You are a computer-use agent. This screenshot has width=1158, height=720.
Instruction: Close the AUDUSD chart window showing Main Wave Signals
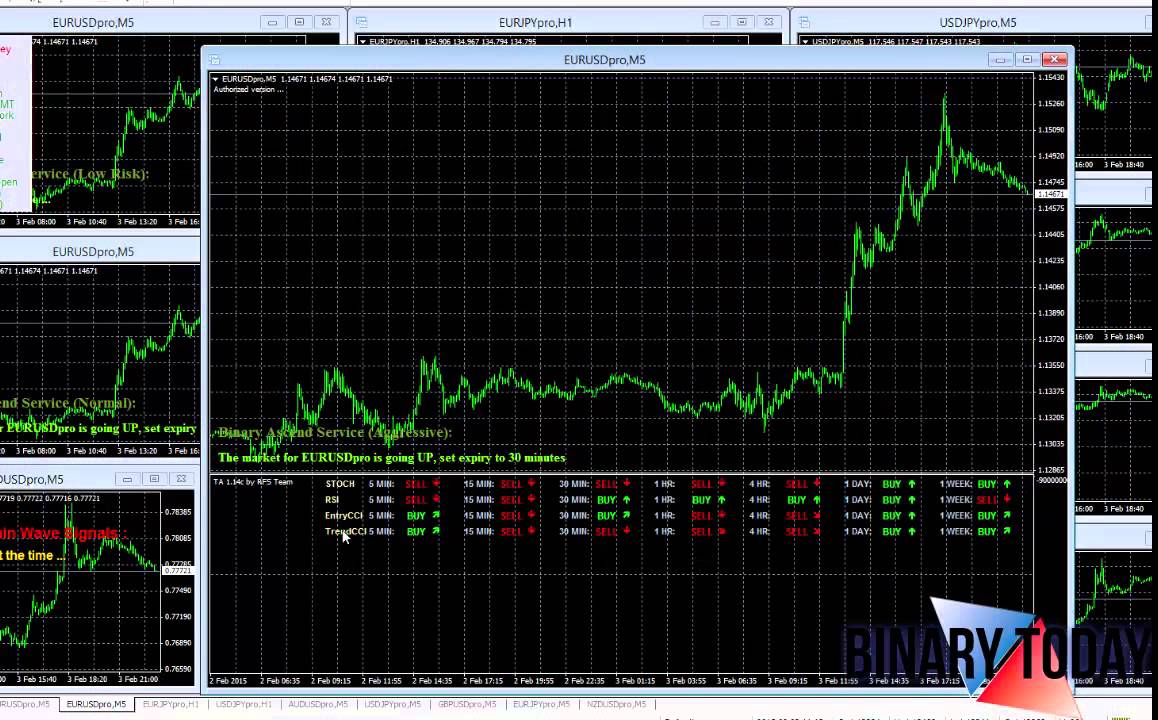181,479
